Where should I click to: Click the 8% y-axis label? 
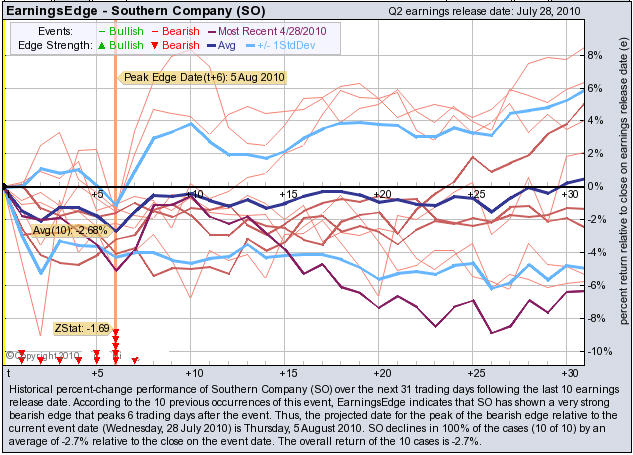[594, 54]
